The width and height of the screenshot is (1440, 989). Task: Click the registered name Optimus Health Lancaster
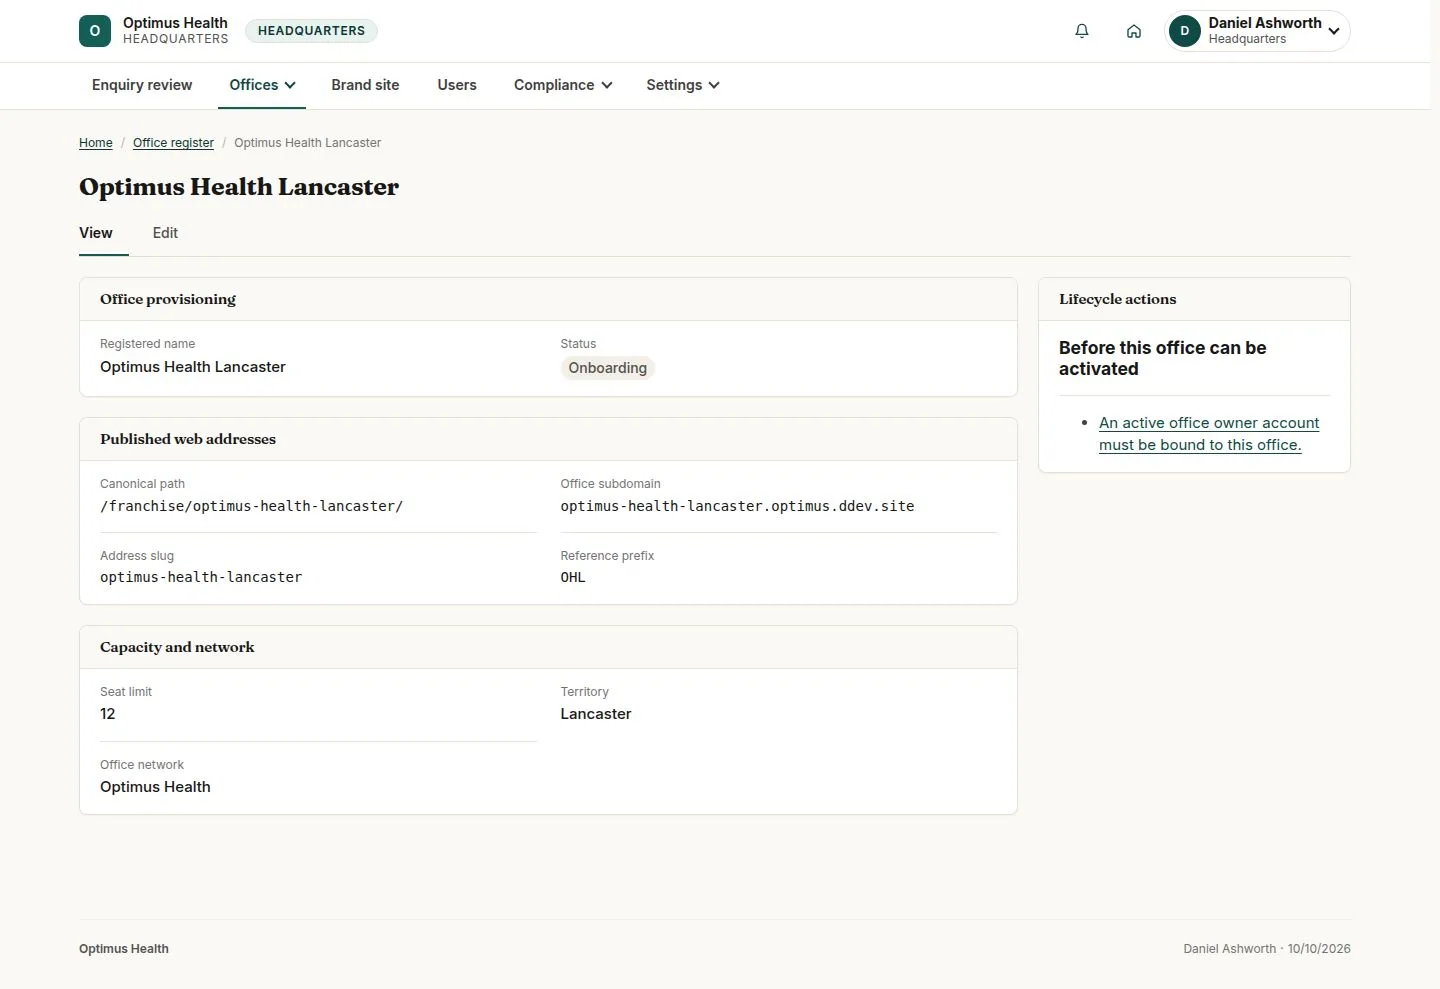(x=193, y=367)
